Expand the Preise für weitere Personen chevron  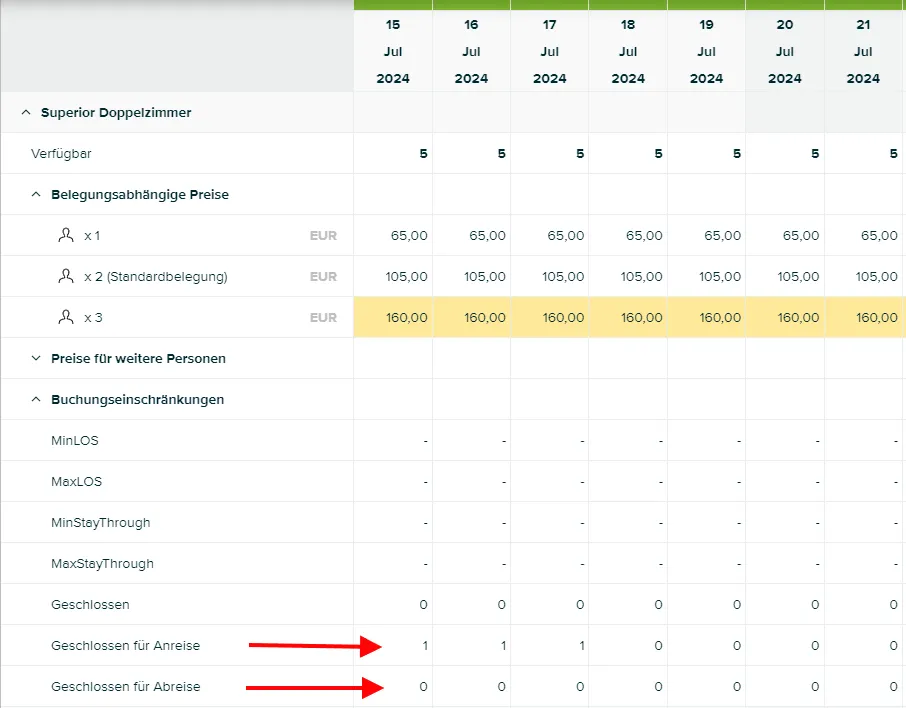36,358
